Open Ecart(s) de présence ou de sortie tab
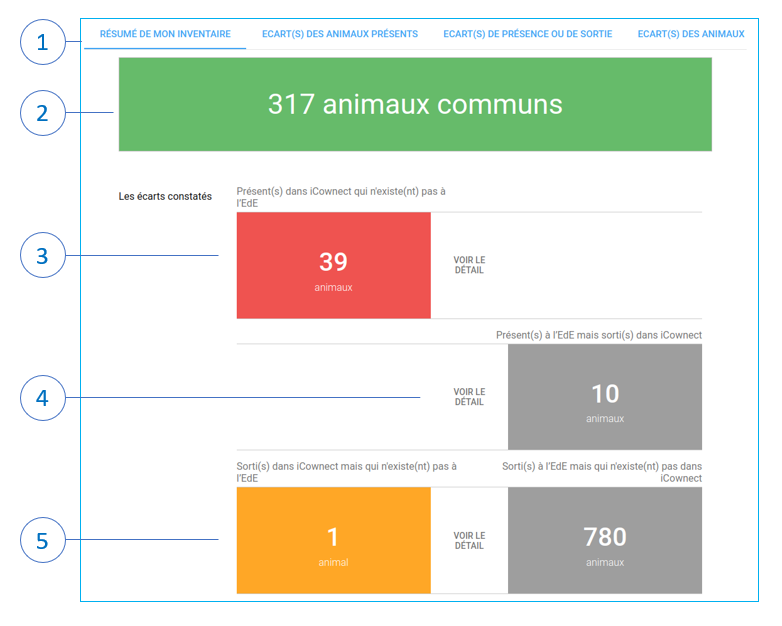Viewport: 782px width, 626px height. [528, 34]
